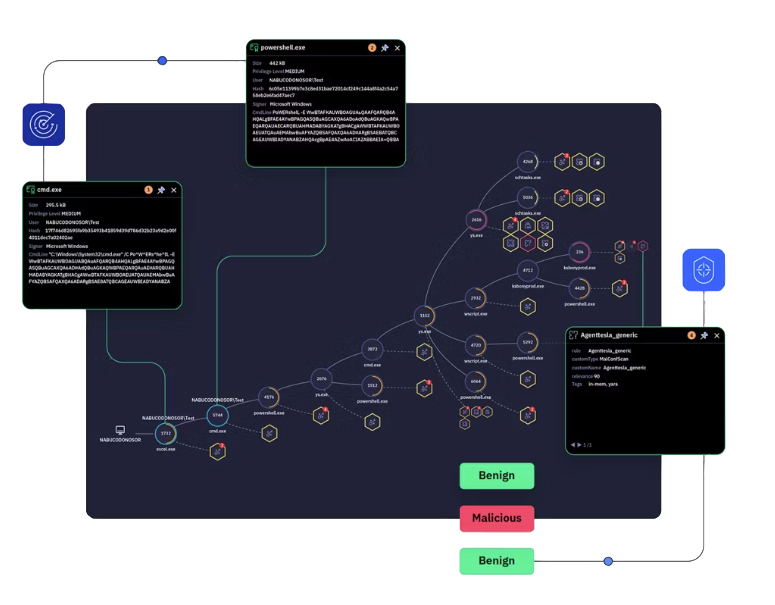Select the powershell.exe node 6064
The height and width of the screenshot is (605, 775).
point(477,381)
